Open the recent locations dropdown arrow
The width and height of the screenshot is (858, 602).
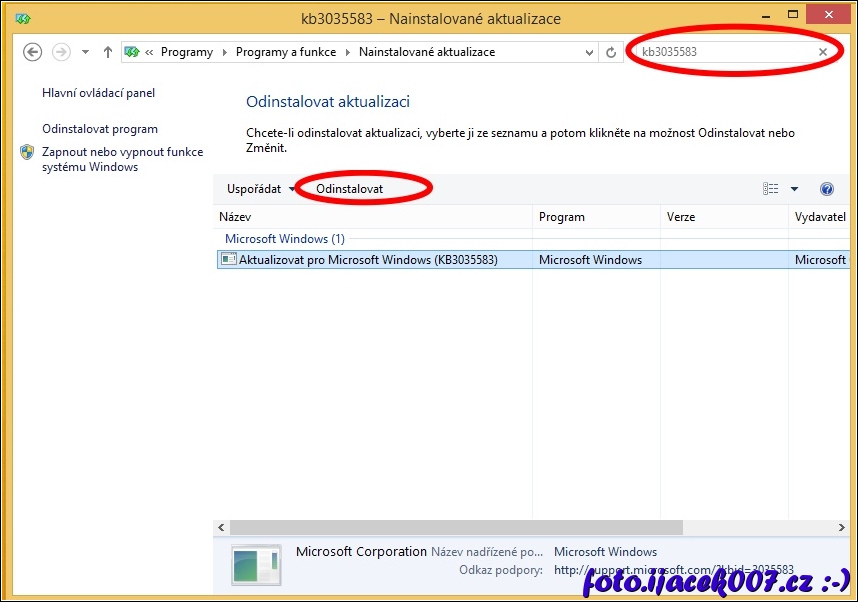coord(85,52)
